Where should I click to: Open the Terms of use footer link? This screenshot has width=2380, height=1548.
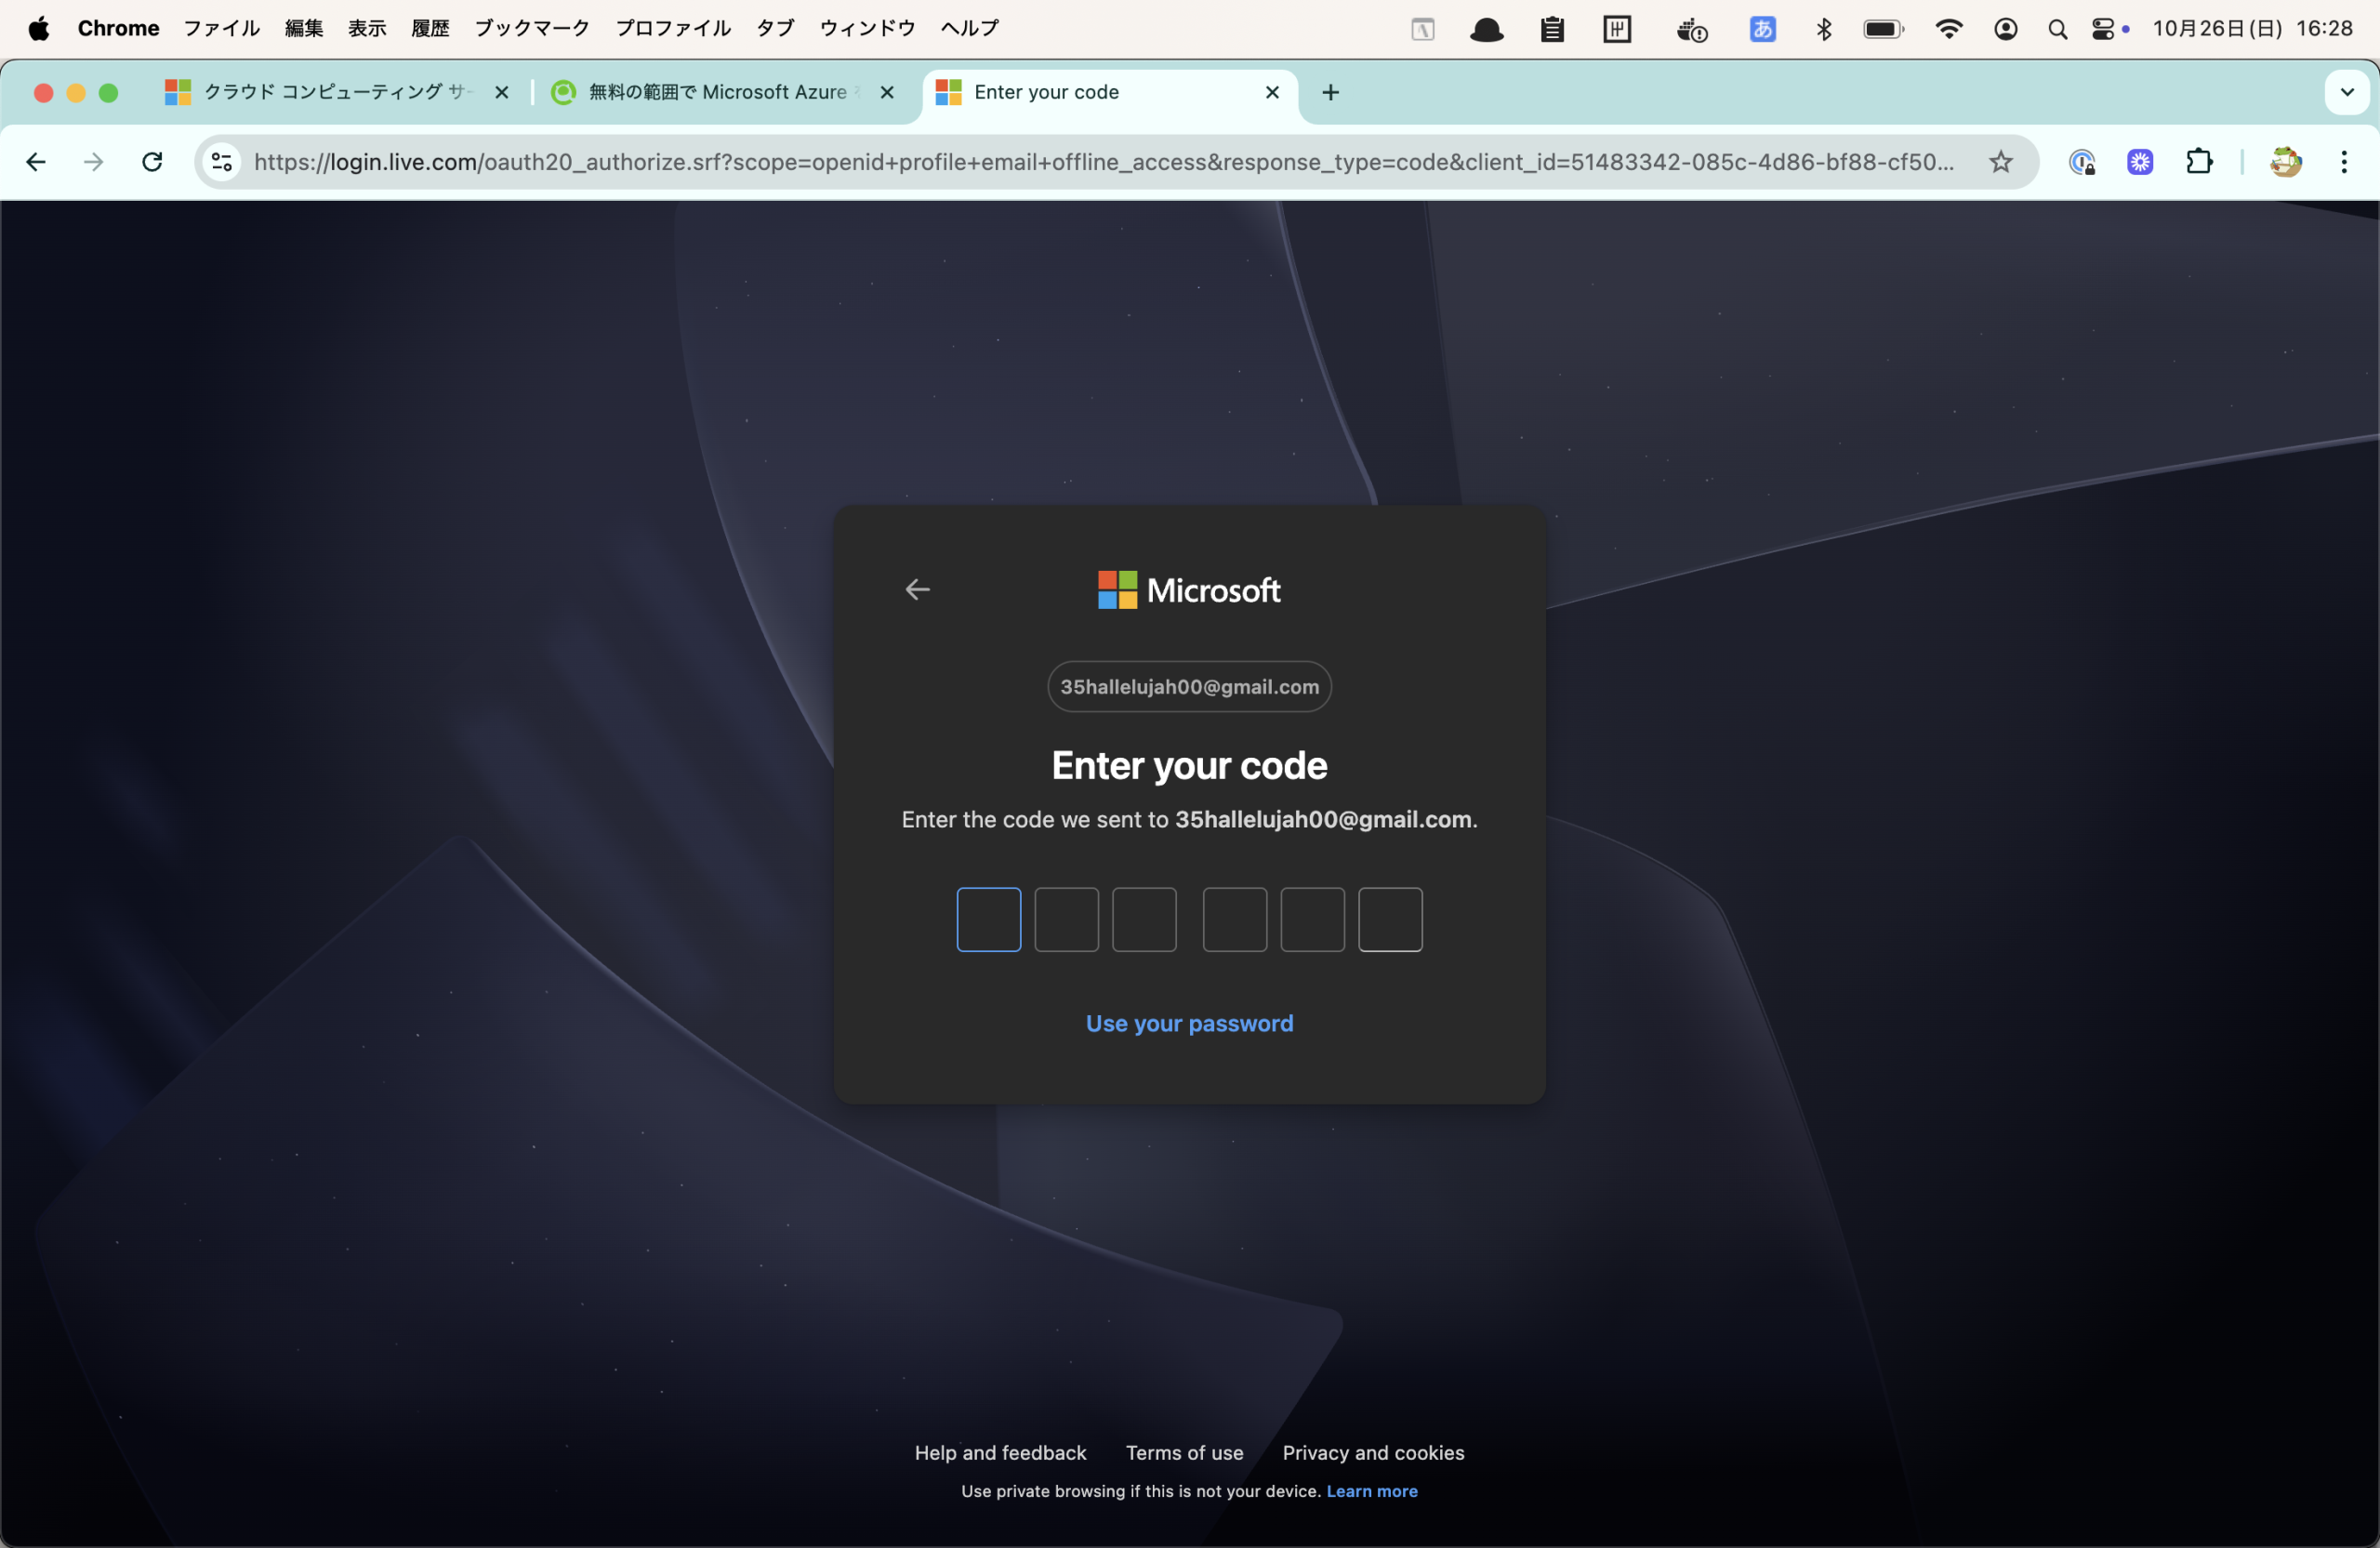(1184, 1452)
